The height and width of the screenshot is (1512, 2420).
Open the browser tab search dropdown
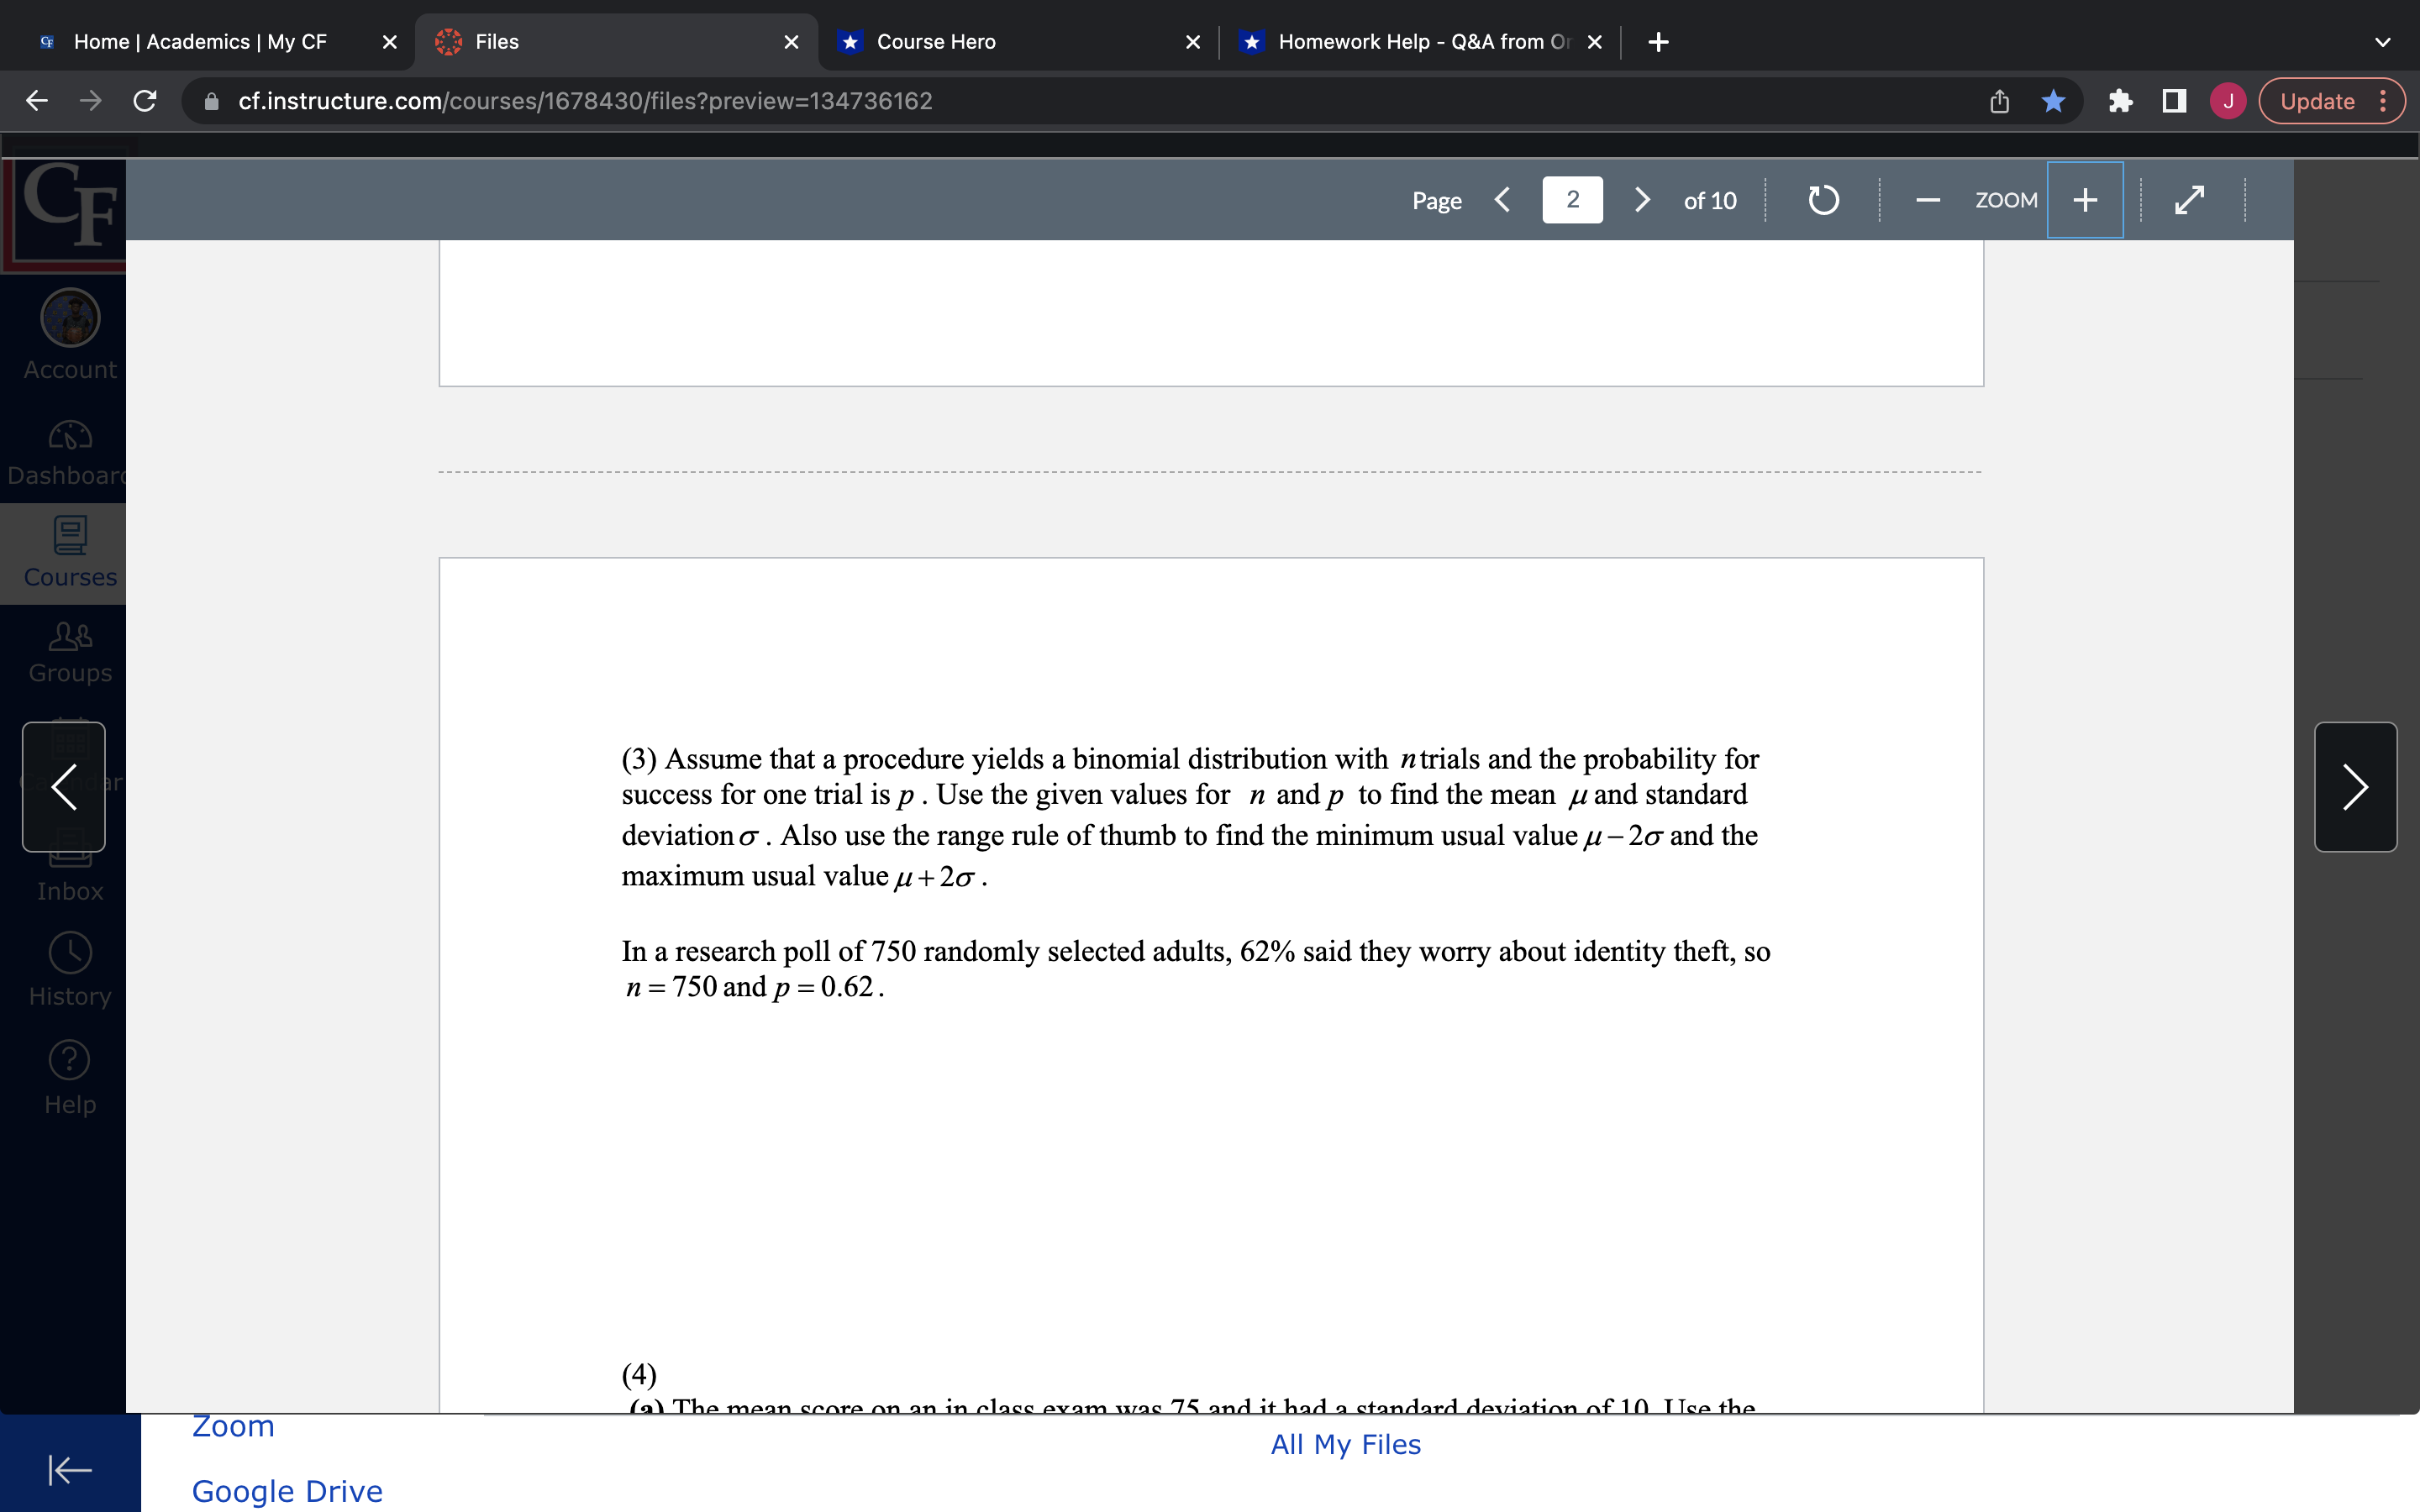click(x=2382, y=42)
